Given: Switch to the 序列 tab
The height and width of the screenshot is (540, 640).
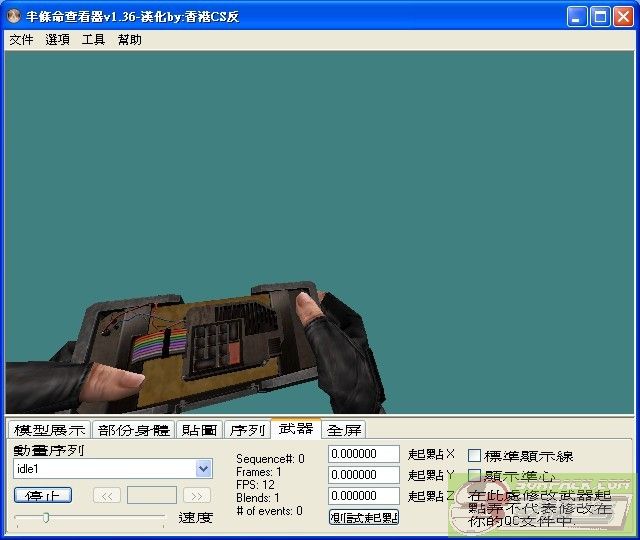Looking at the screenshot, I should [247, 430].
